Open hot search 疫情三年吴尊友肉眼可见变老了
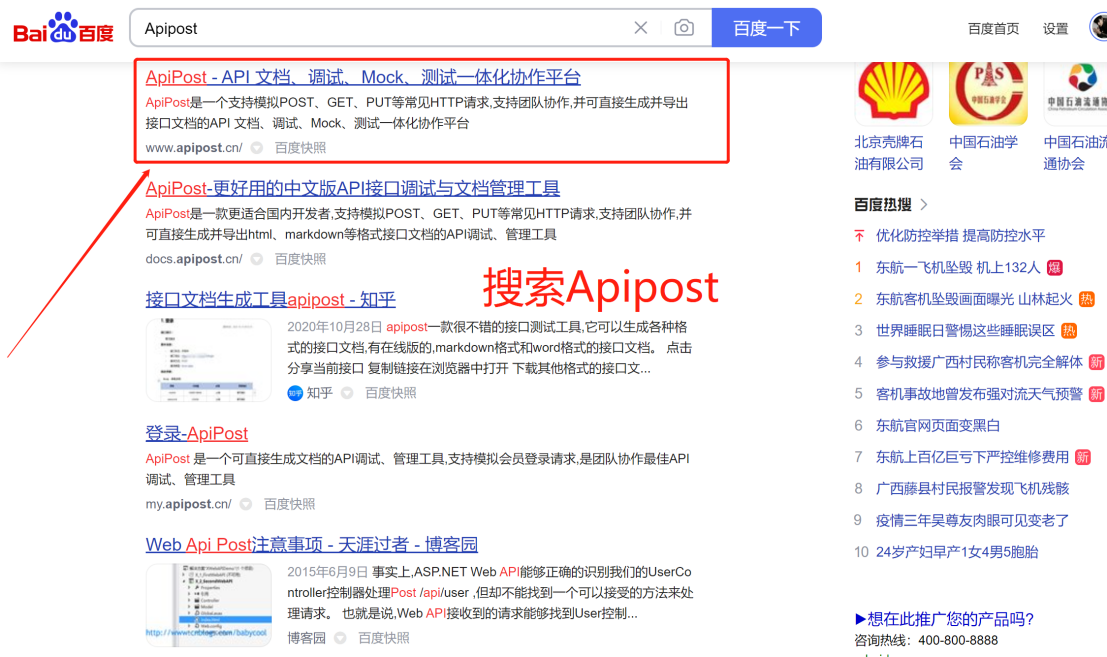 pos(972,520)
